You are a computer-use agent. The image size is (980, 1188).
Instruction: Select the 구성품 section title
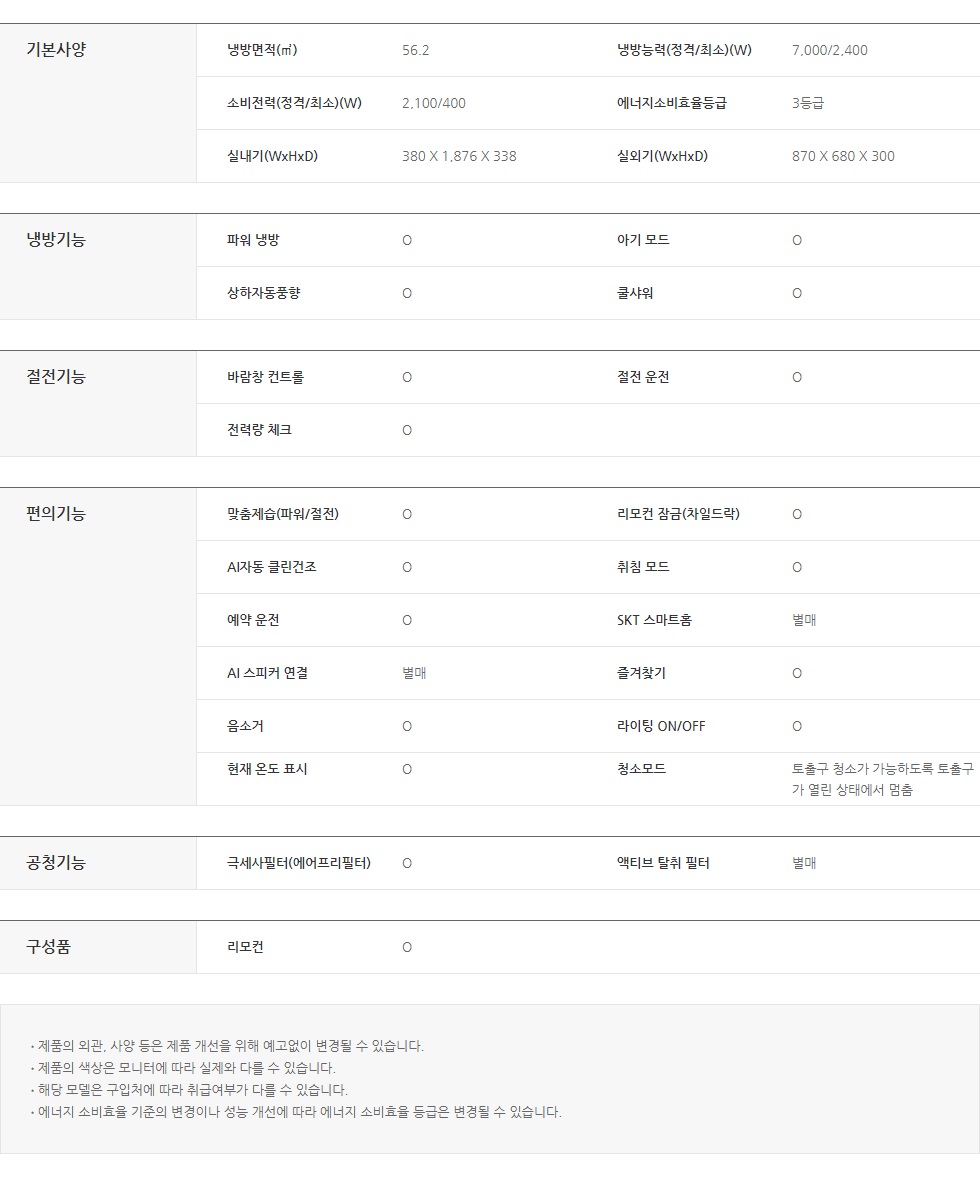click(x=48, y=947)
